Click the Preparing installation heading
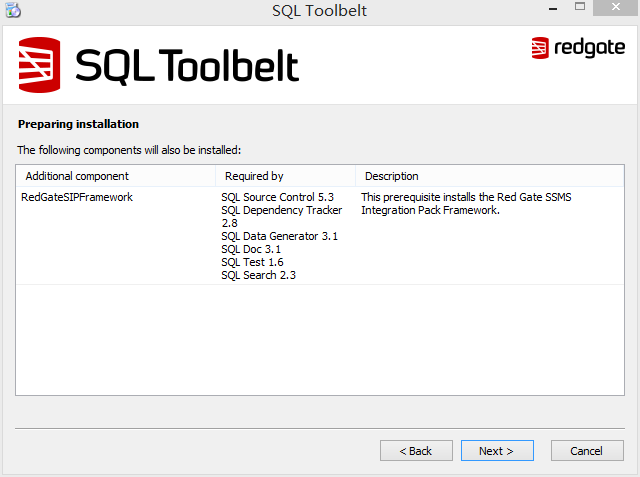The image size is (640, 477). pos(78,124)
